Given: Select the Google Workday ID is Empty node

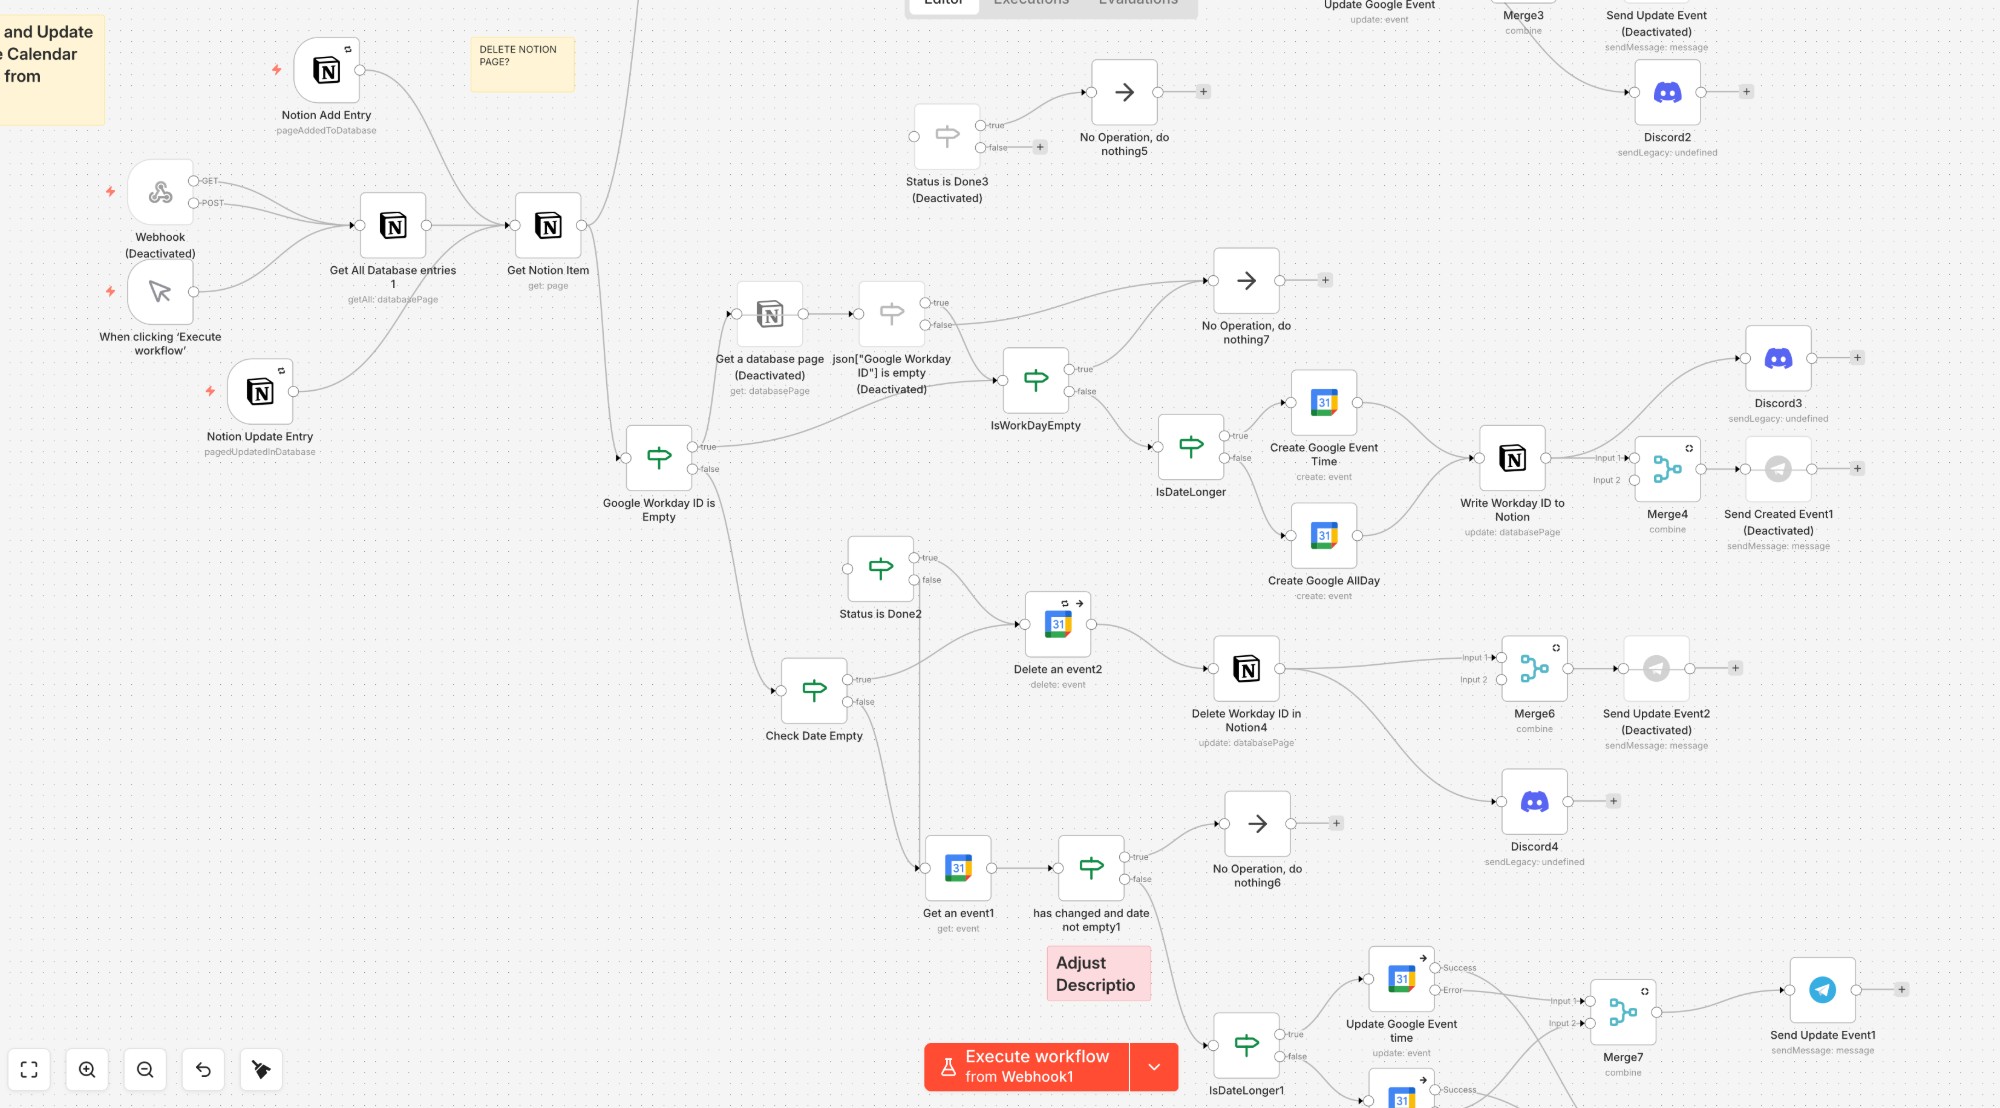Looking at the screenshot, I should (x=659, y=458).
